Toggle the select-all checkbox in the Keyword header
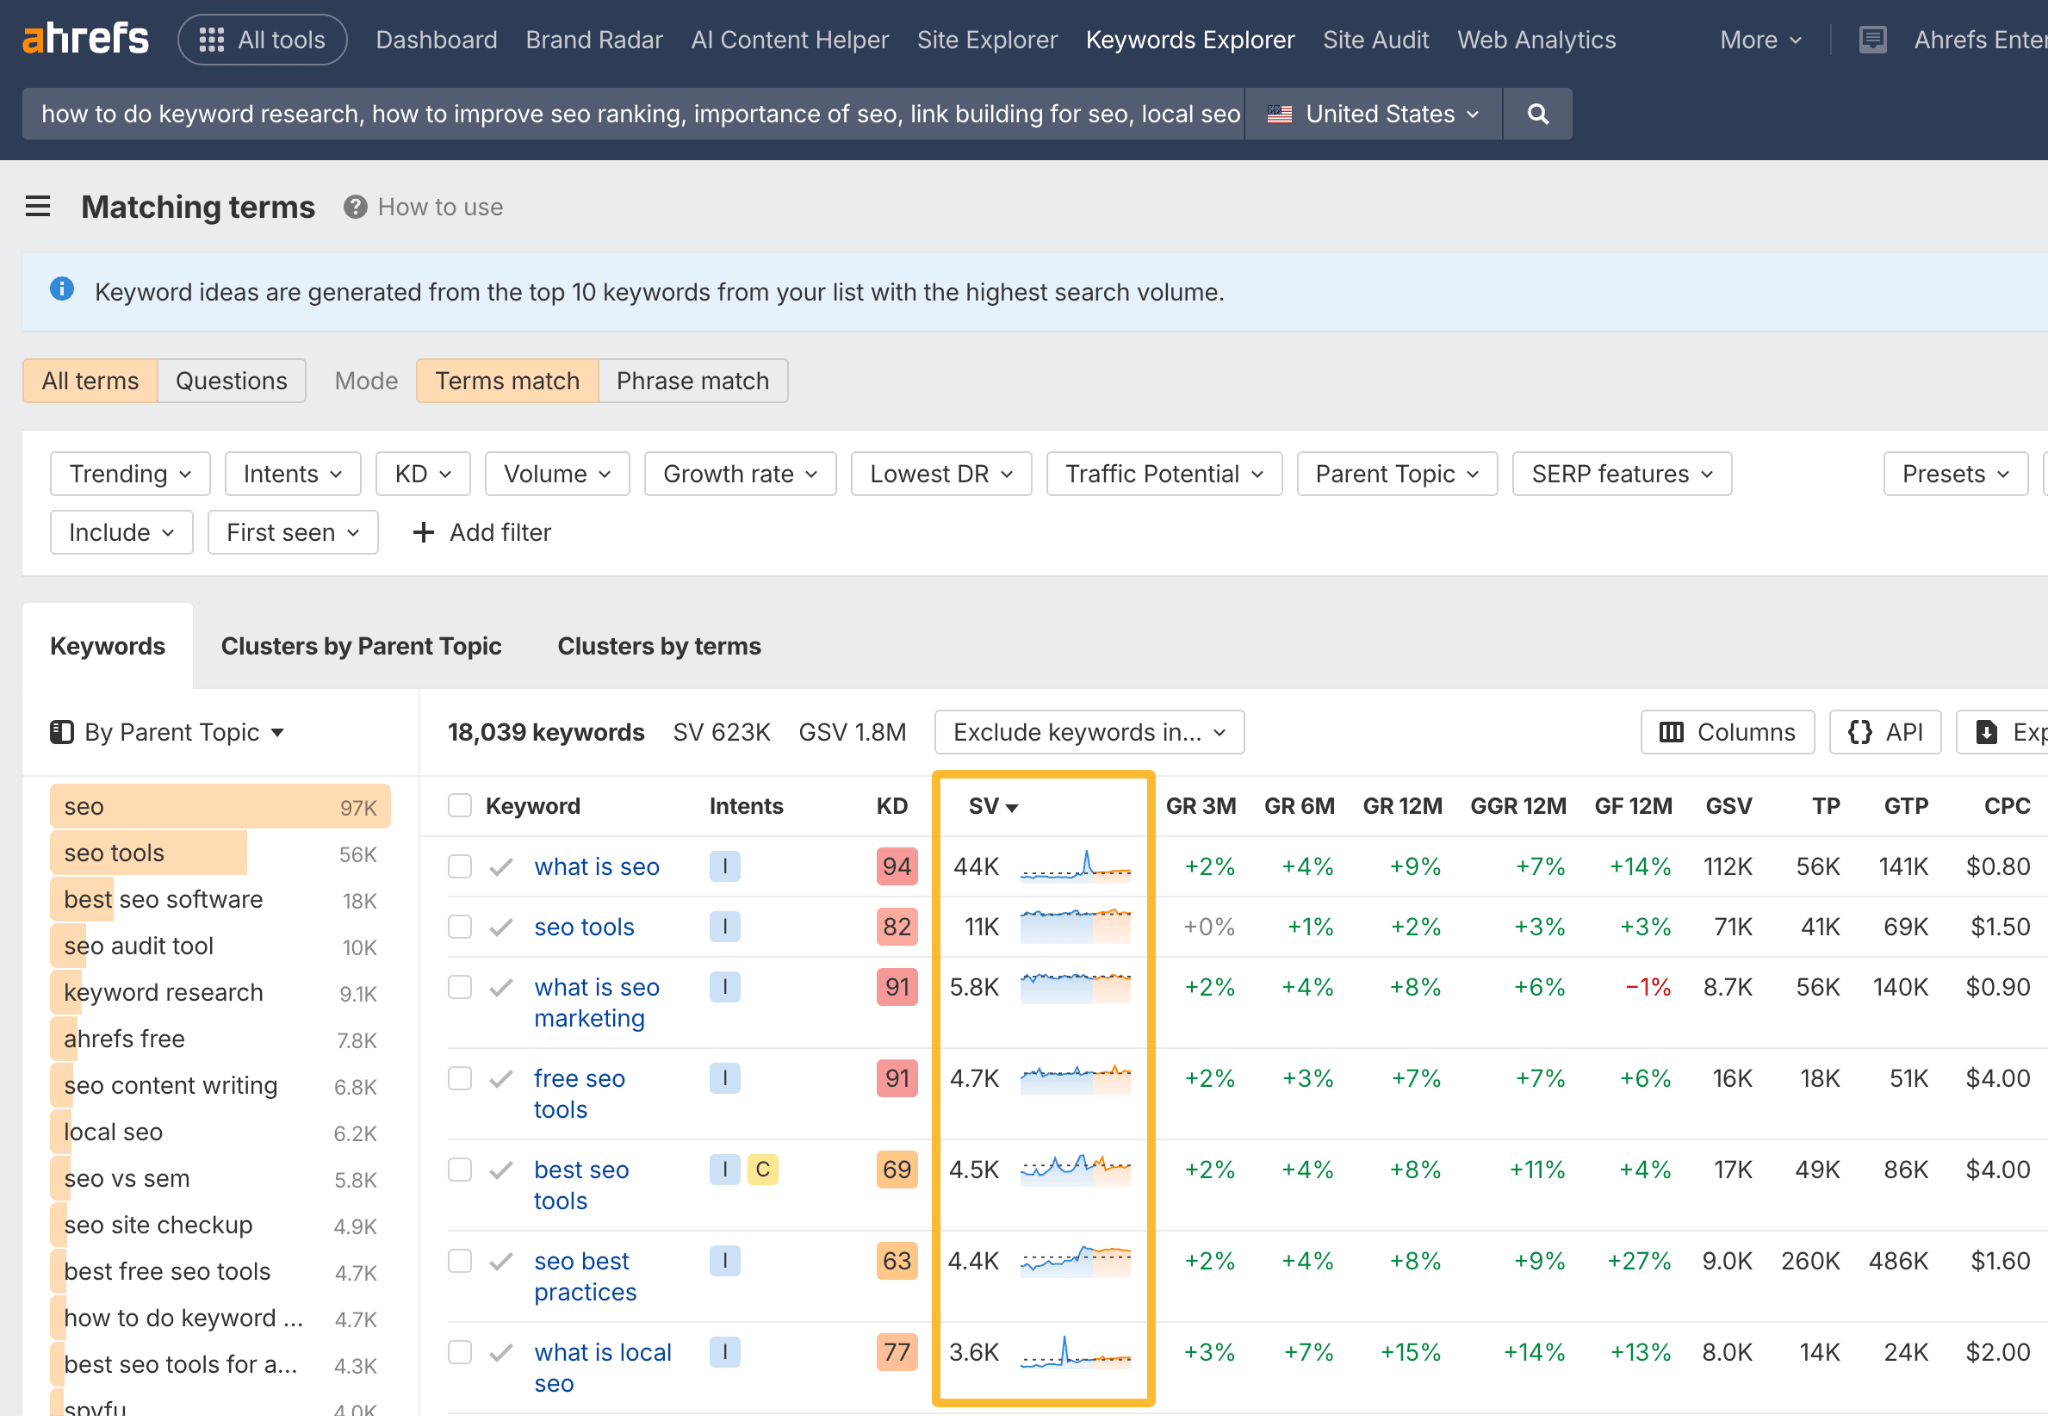Viewport: 2048px width, 1416px height. click(x=459, y=805)
